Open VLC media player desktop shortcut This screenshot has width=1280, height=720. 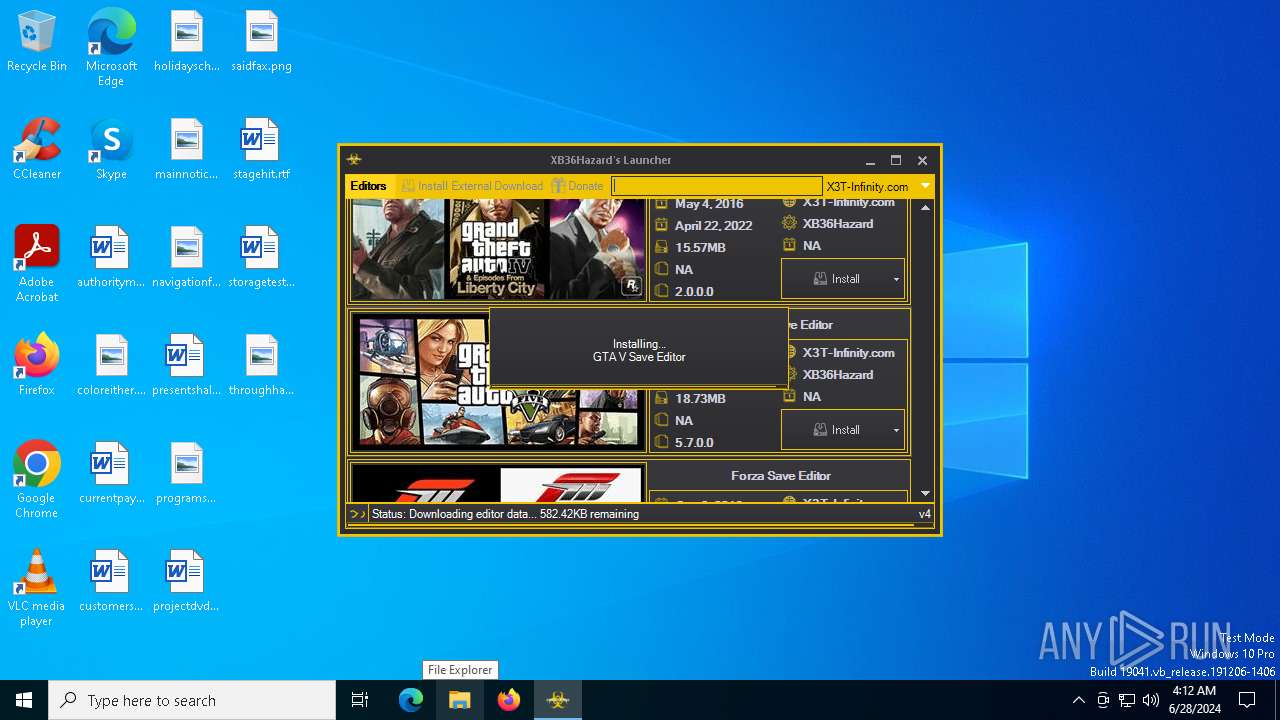tap(37, 588)
